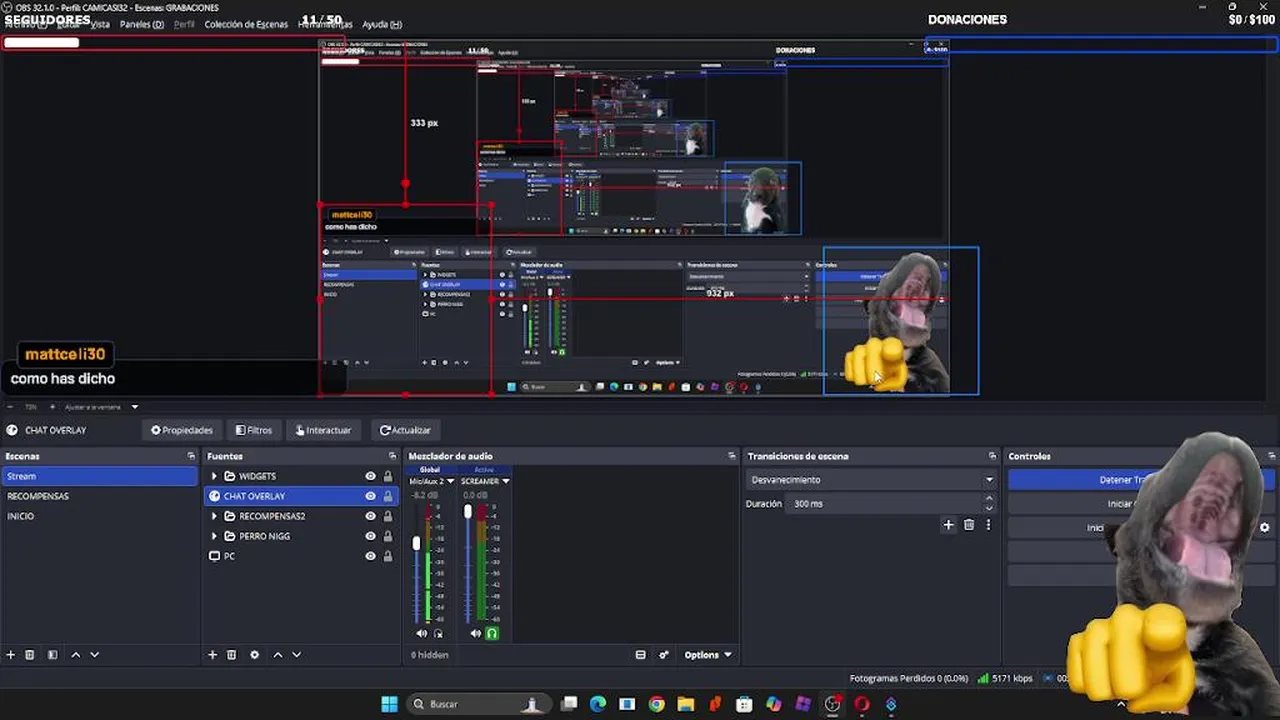The image size is (1280, 720).
Task: Open transition three-dot menu
Action: [x=988, y=524]
